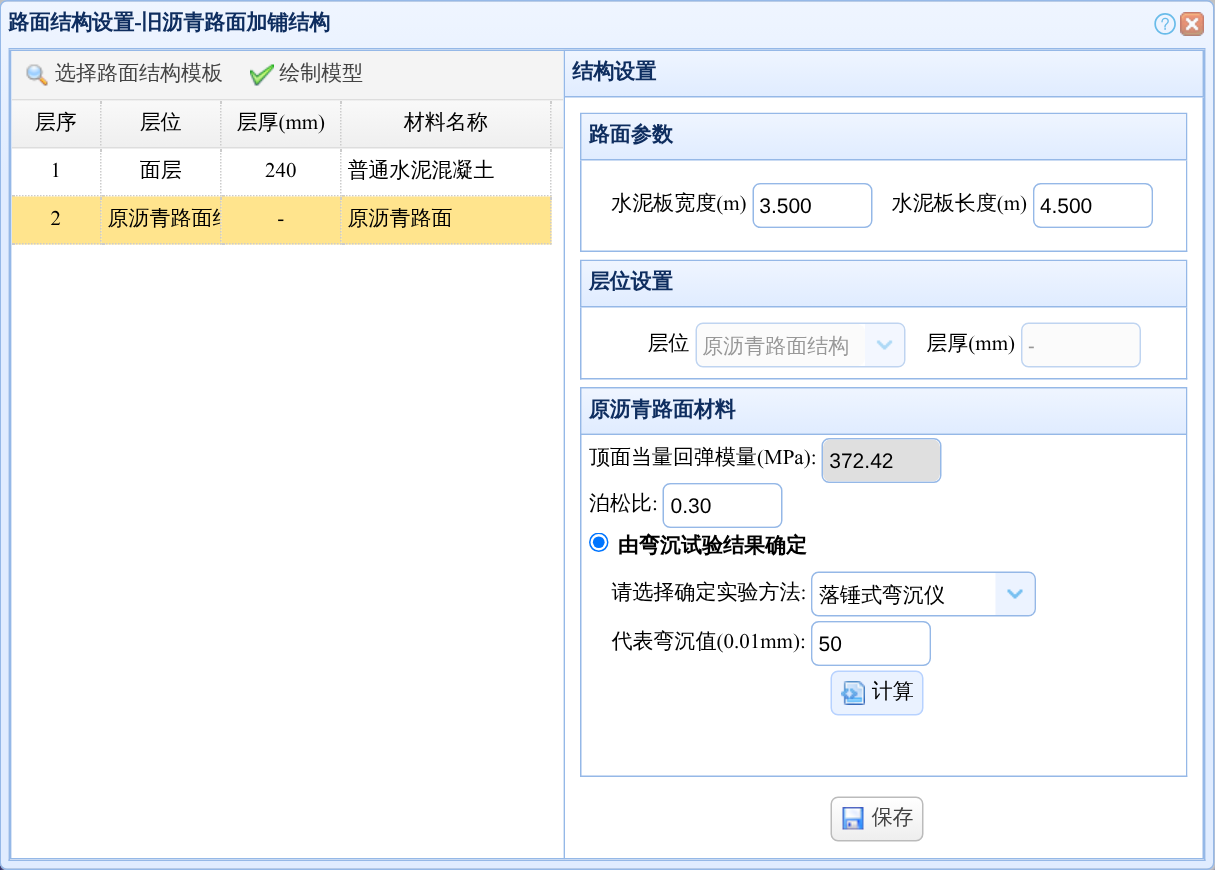Click the 水泥板宽度 input field
1215x870 pixels.
pyautogui.click(x=813, y=205)
